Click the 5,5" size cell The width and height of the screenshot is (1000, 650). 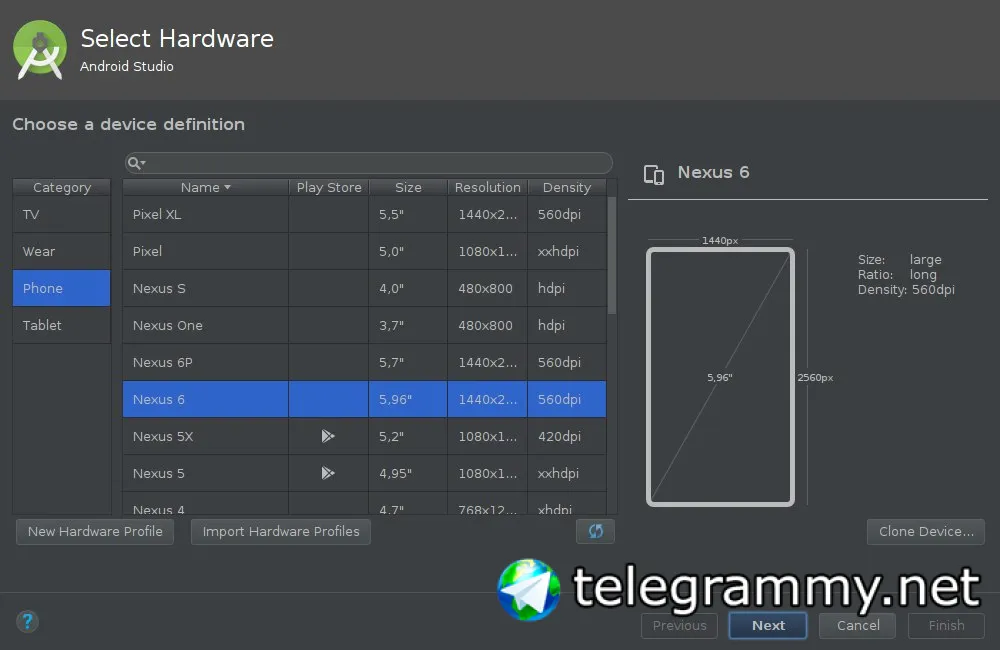click(x=408, y=214)
